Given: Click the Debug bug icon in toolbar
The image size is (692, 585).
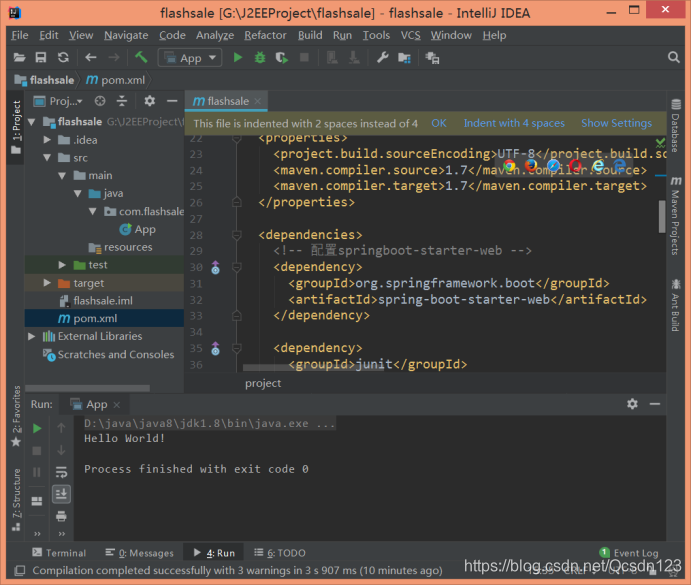Looking at the screenshot, I should pyautogui.click(x=260, y=57).
